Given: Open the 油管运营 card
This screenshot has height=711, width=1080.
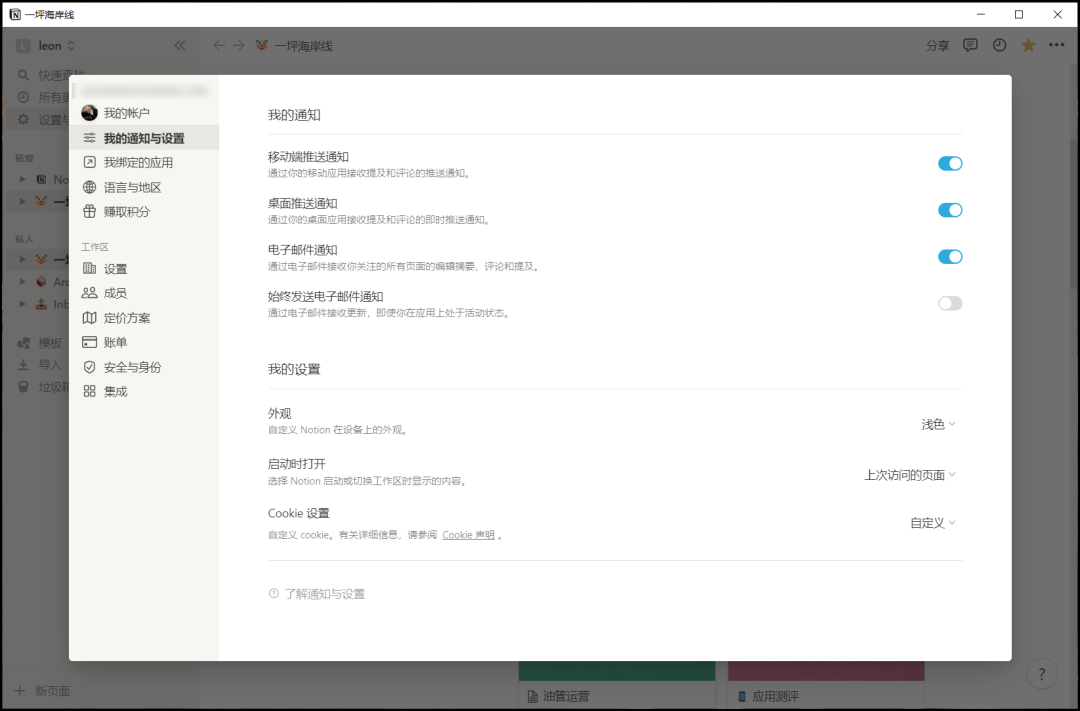Looking at the screenshot, I should pos(617,686).
